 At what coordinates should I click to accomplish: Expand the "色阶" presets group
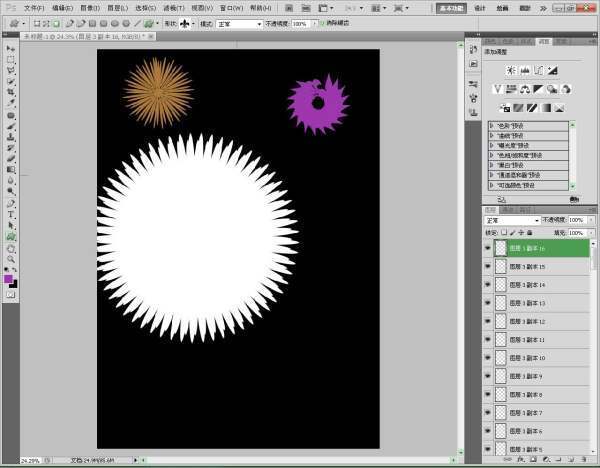pyautogui.click(x=492, y=136)
